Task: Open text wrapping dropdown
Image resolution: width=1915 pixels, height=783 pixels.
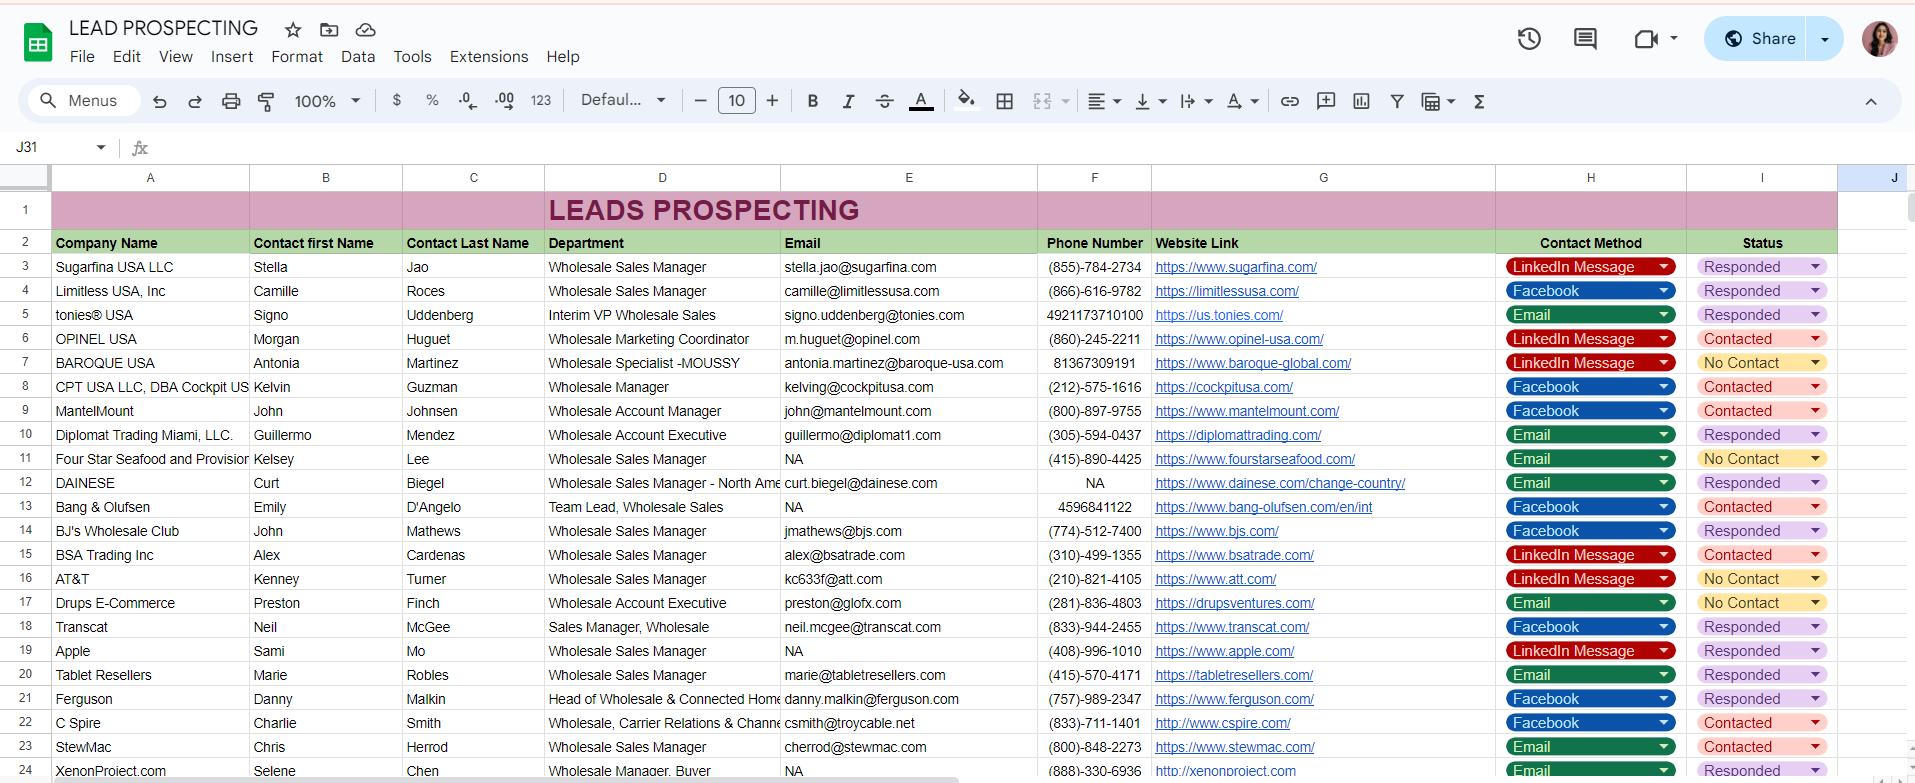Action: click(x=1196, y=101)
